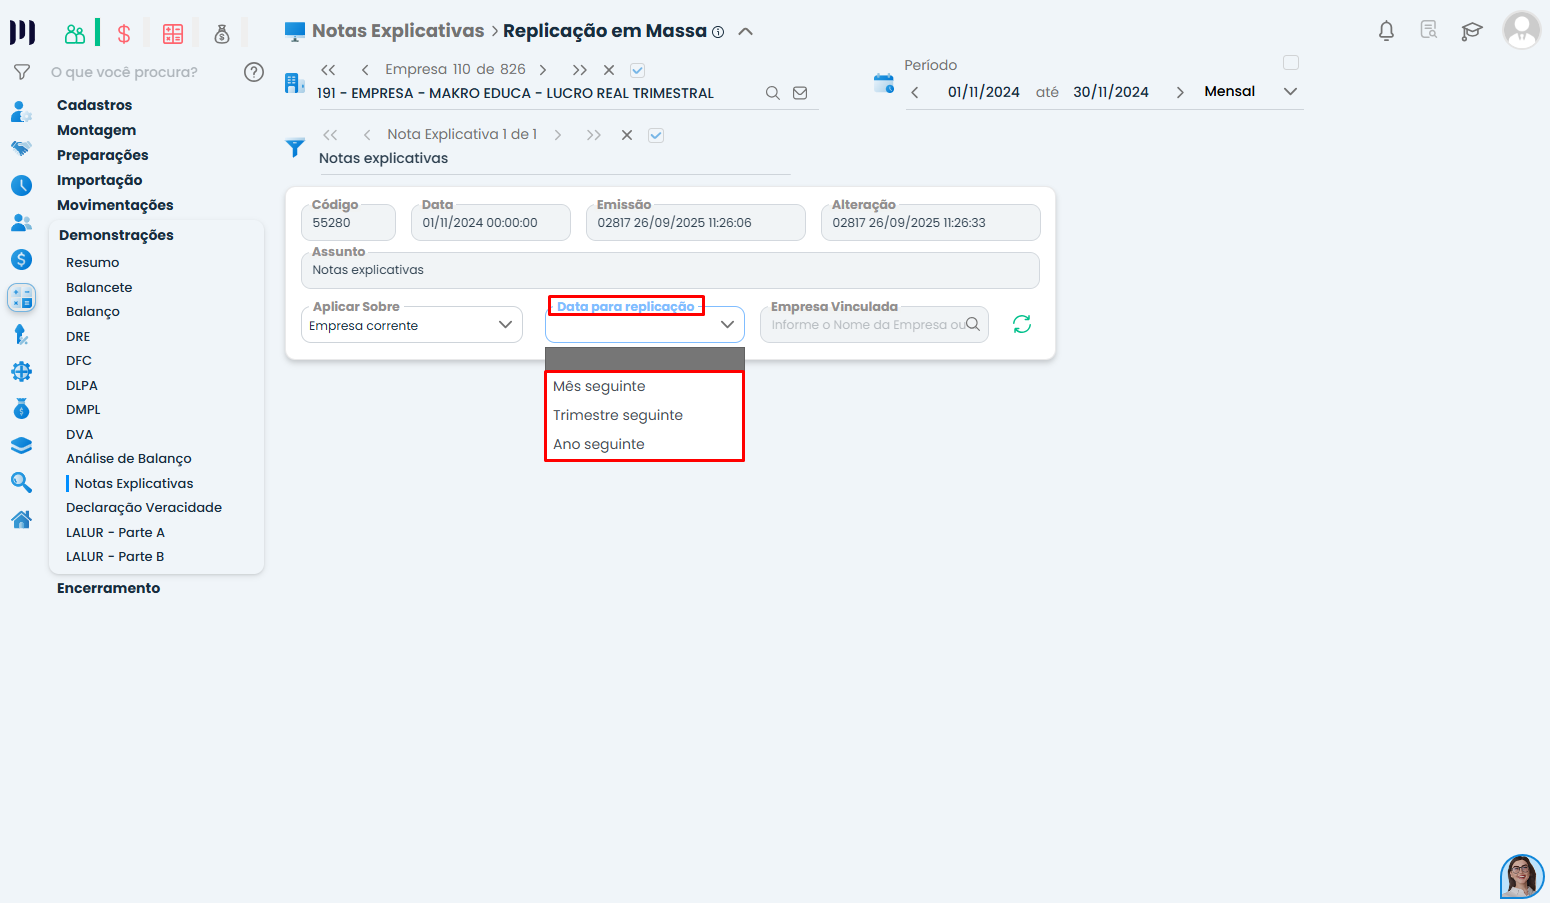
Task: Collapse the header with the chevron up arrow
Action: coord(745,31)
